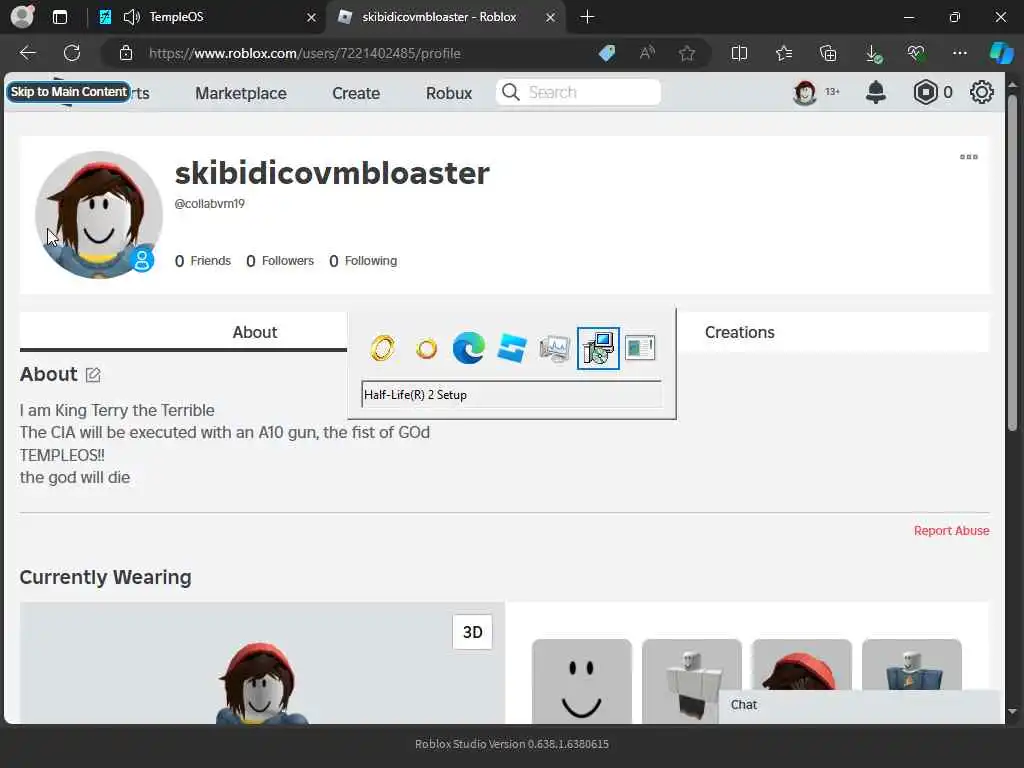The width and height of the screenshot is (1024, 768).
Task: View the 0 Following list
Action: click(363, 261)
